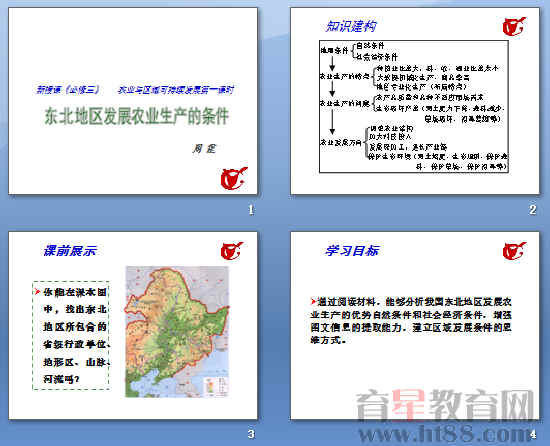Click the 学习目标 heading on slide 4
Viewport: 550px width, 446px height.
click(x=352, y=251)
